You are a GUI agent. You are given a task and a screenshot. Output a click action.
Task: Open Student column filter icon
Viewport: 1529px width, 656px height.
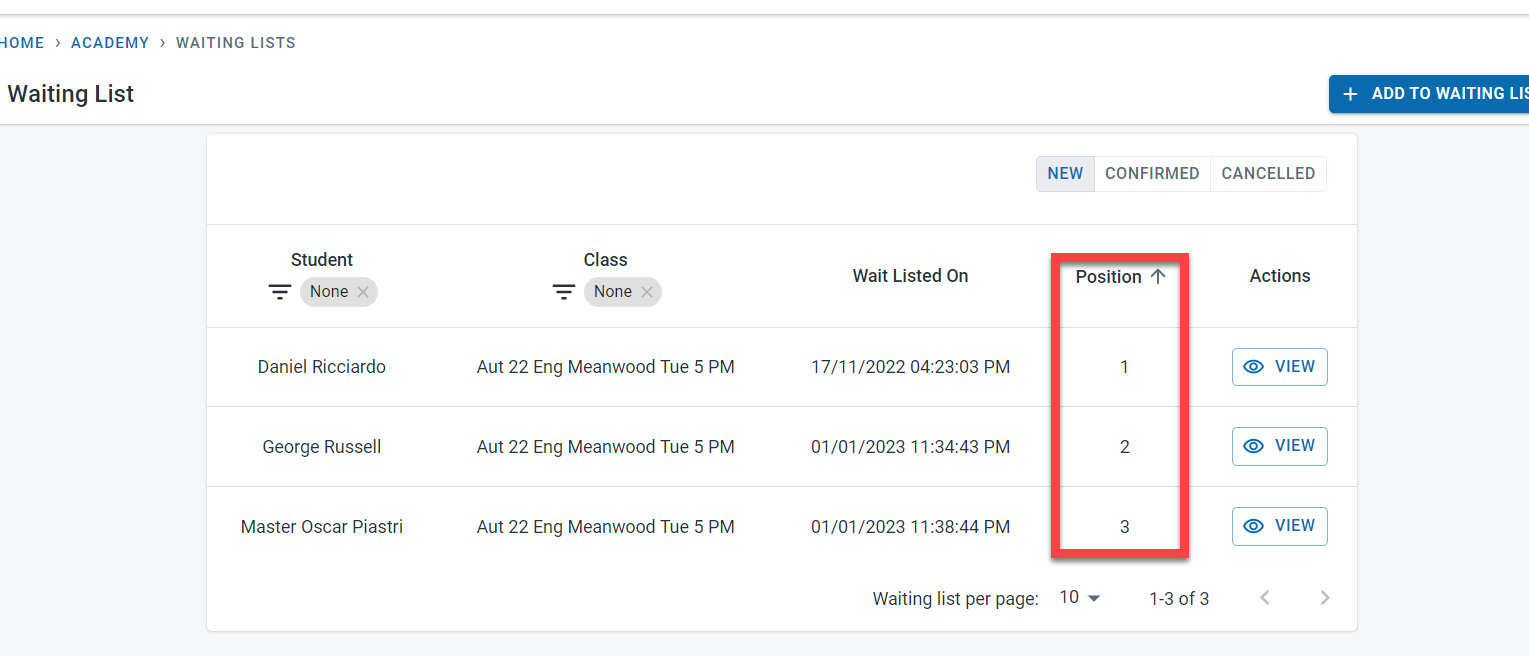[280, 292]
